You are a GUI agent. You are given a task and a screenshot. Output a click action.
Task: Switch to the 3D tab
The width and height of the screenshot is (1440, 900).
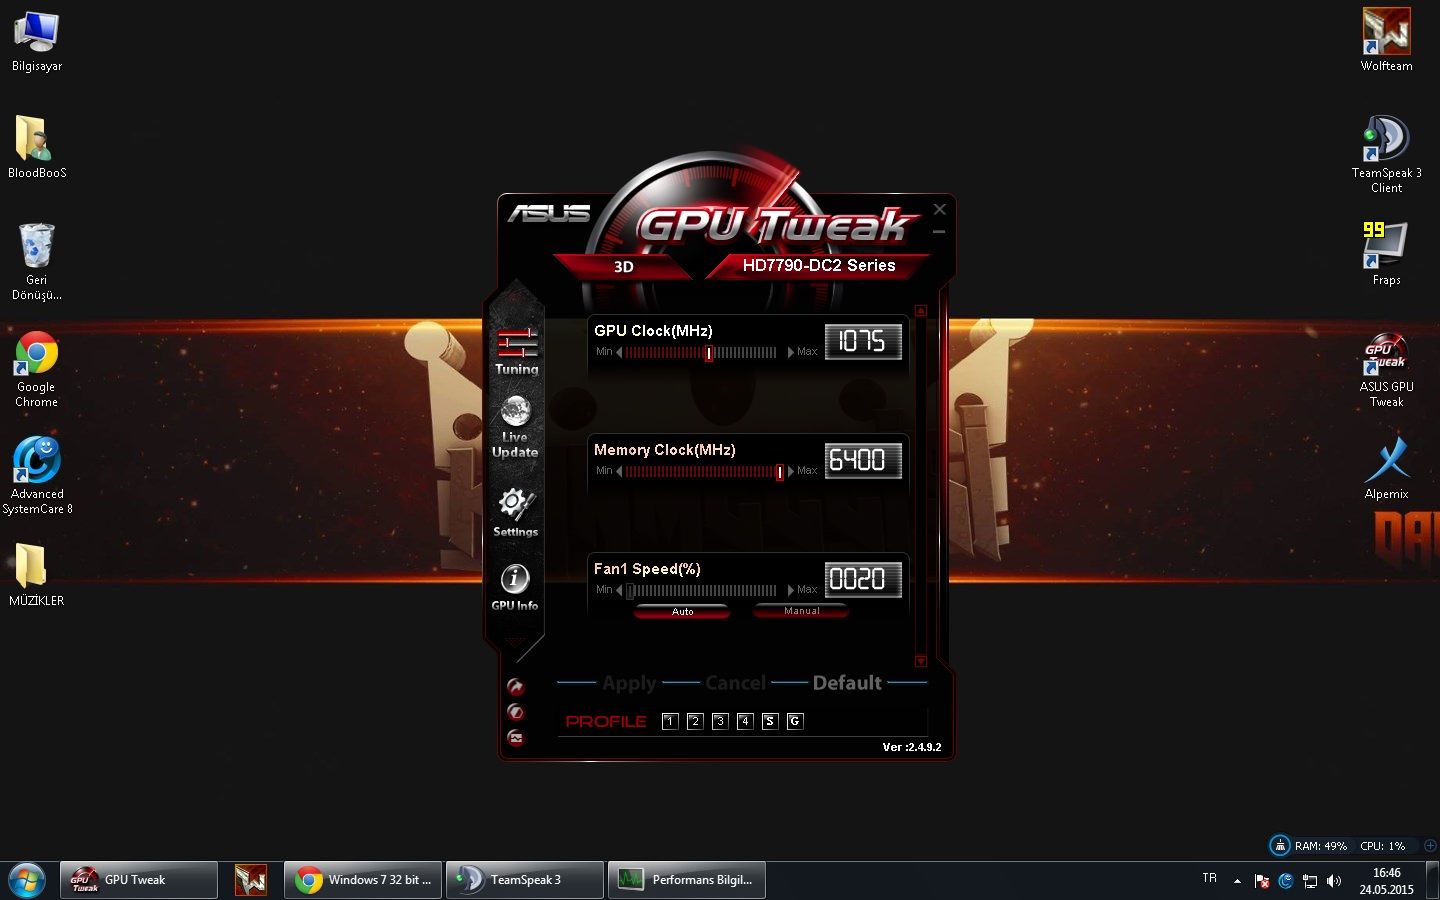pos(623,267)
